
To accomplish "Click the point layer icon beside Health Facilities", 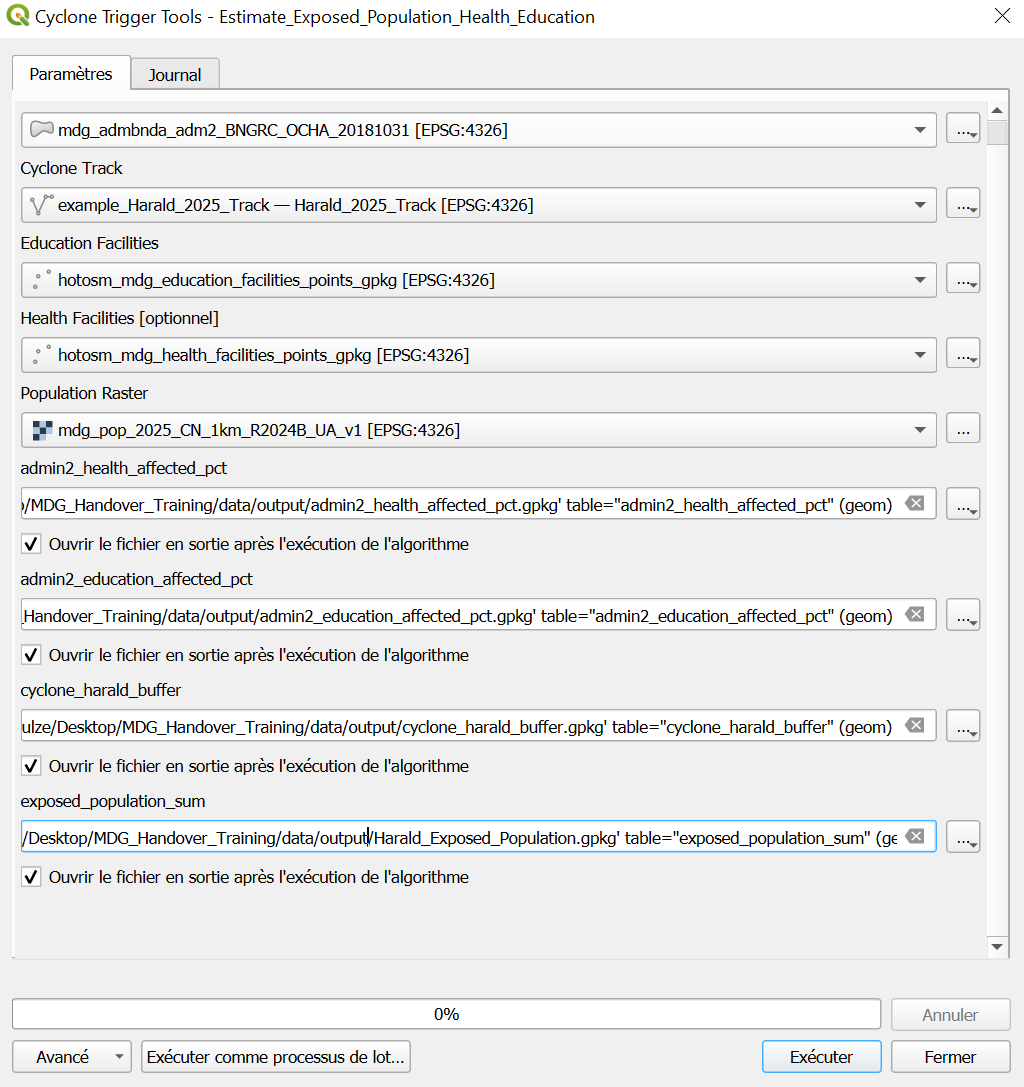I will [42, 353].
